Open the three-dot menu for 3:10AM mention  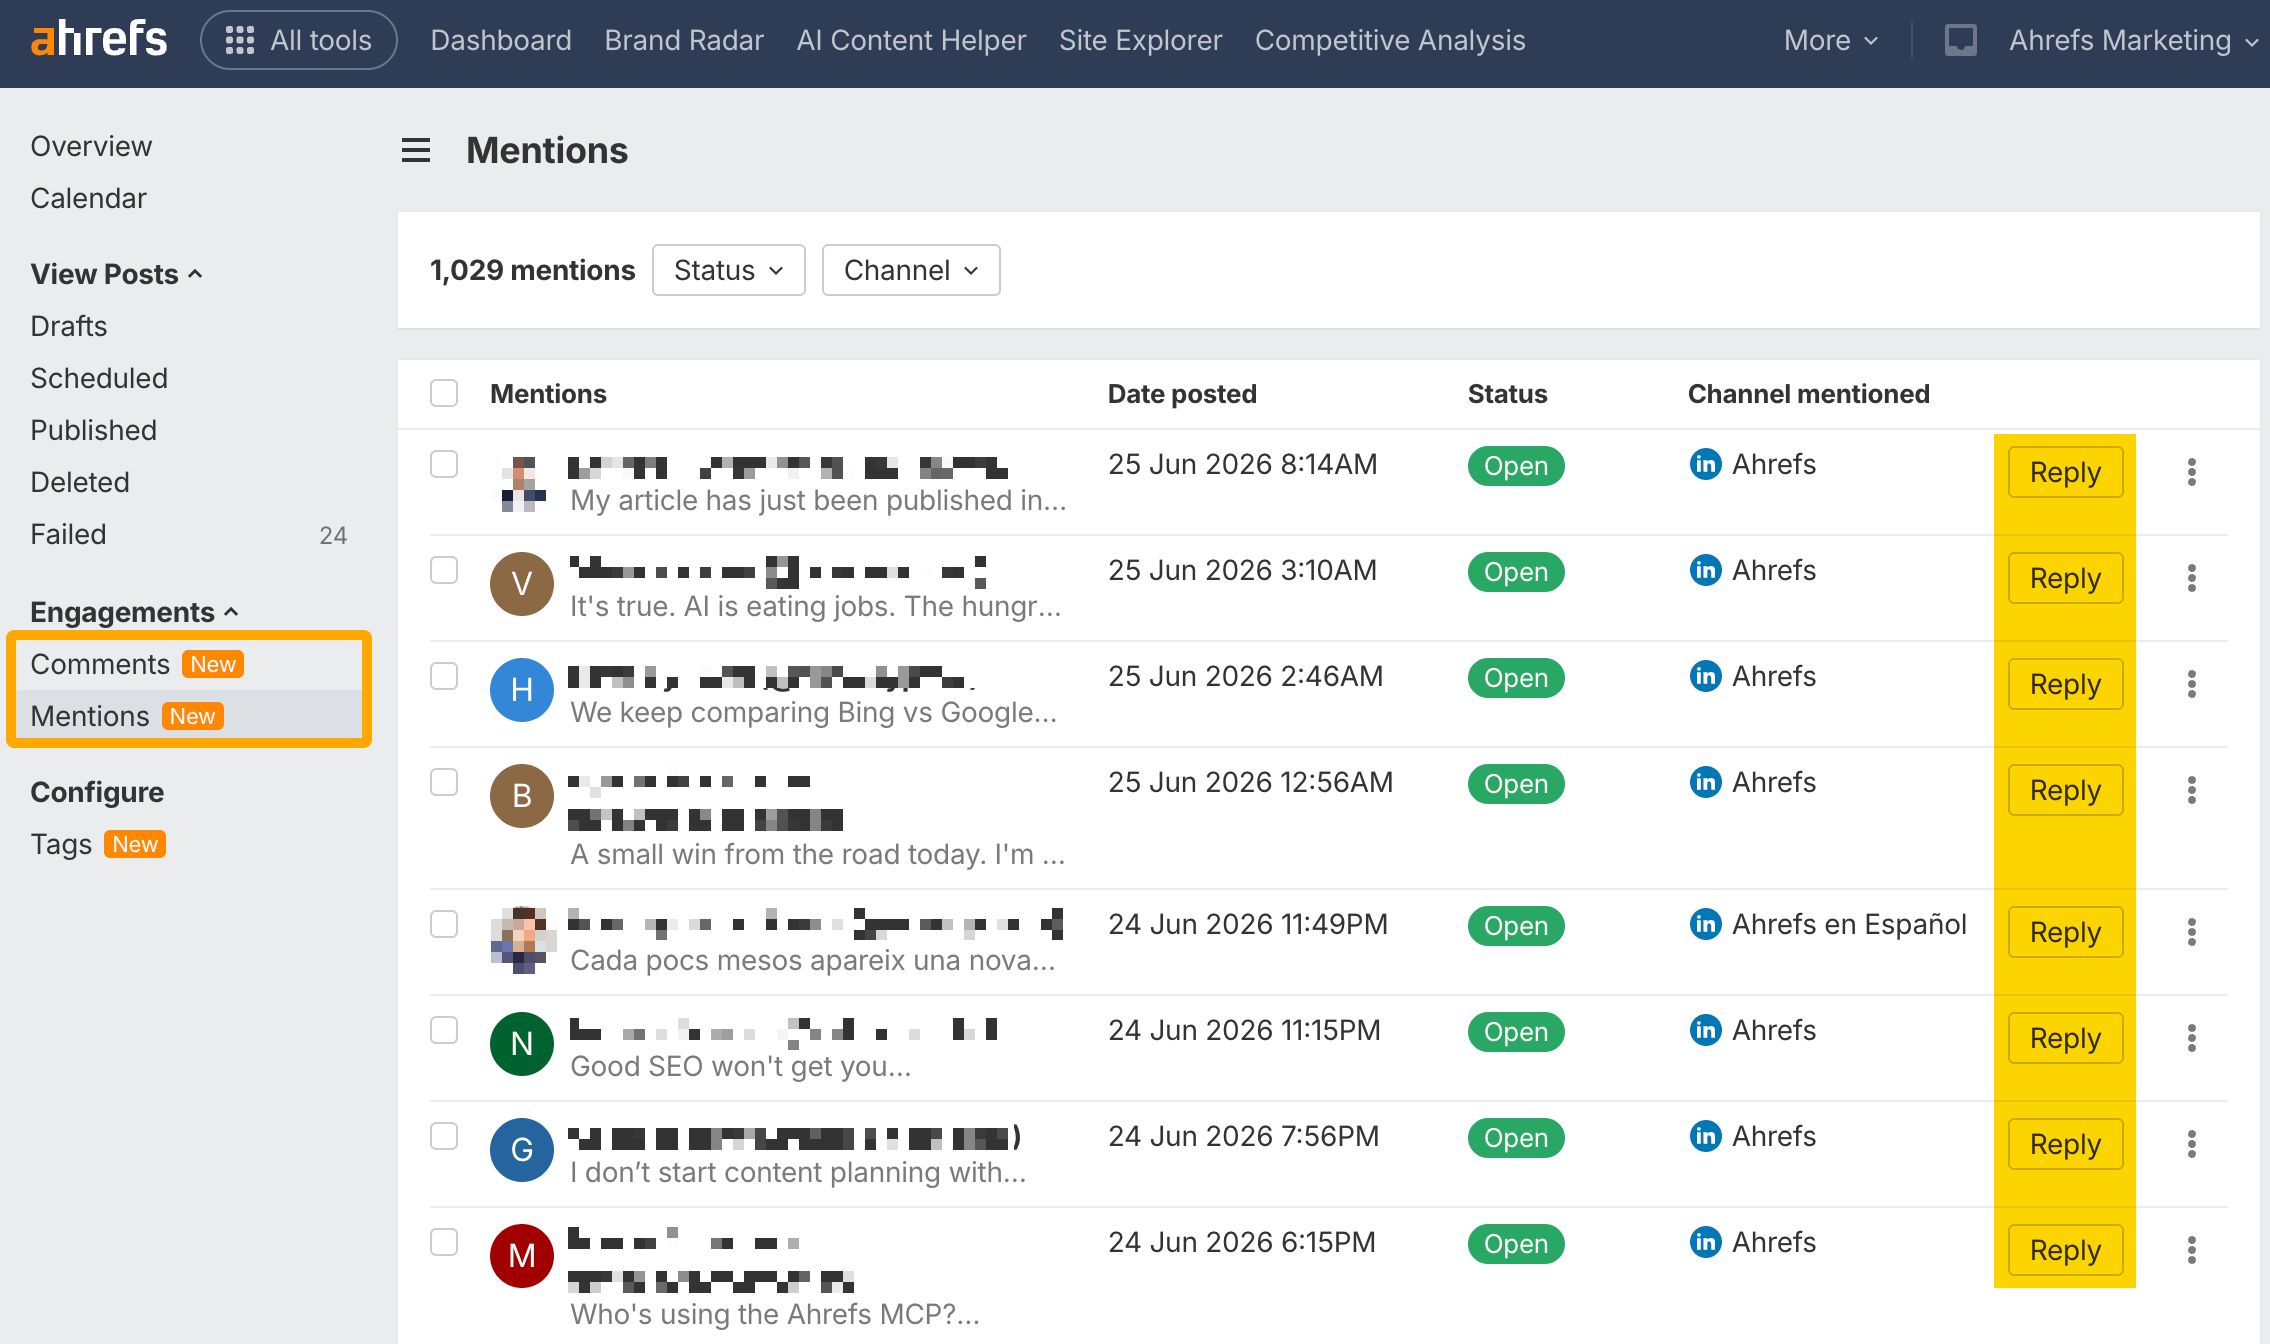click(x=2191, y=578)
